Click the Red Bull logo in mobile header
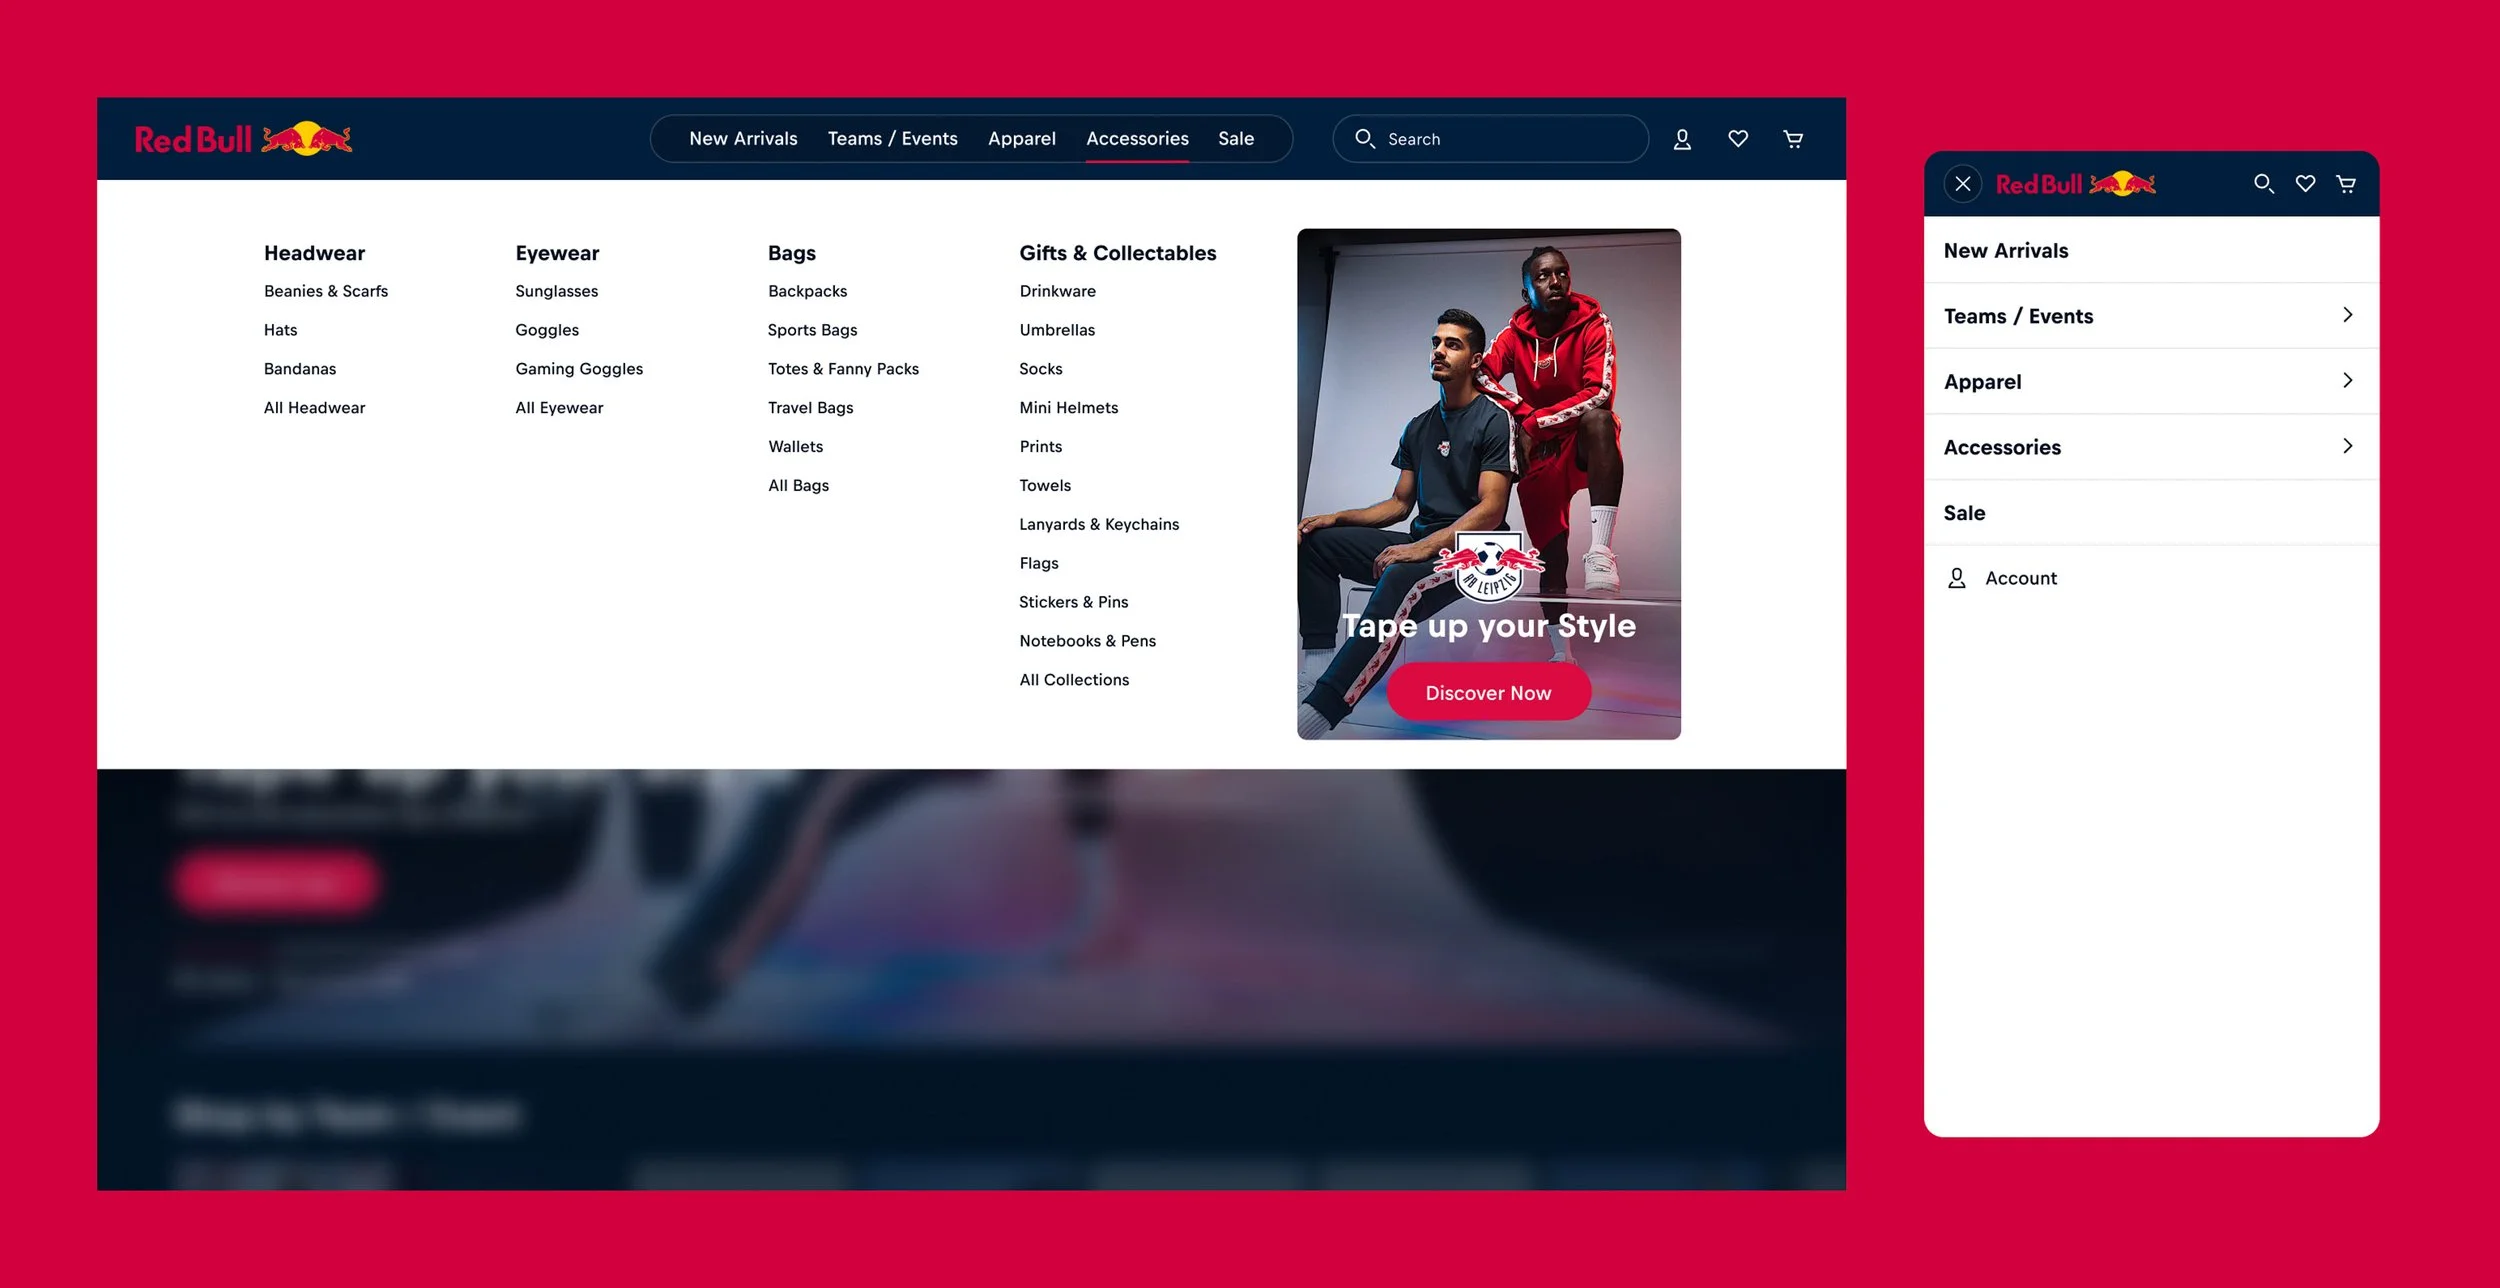The image size is (2500, 1288). [x=2075, y=184]
